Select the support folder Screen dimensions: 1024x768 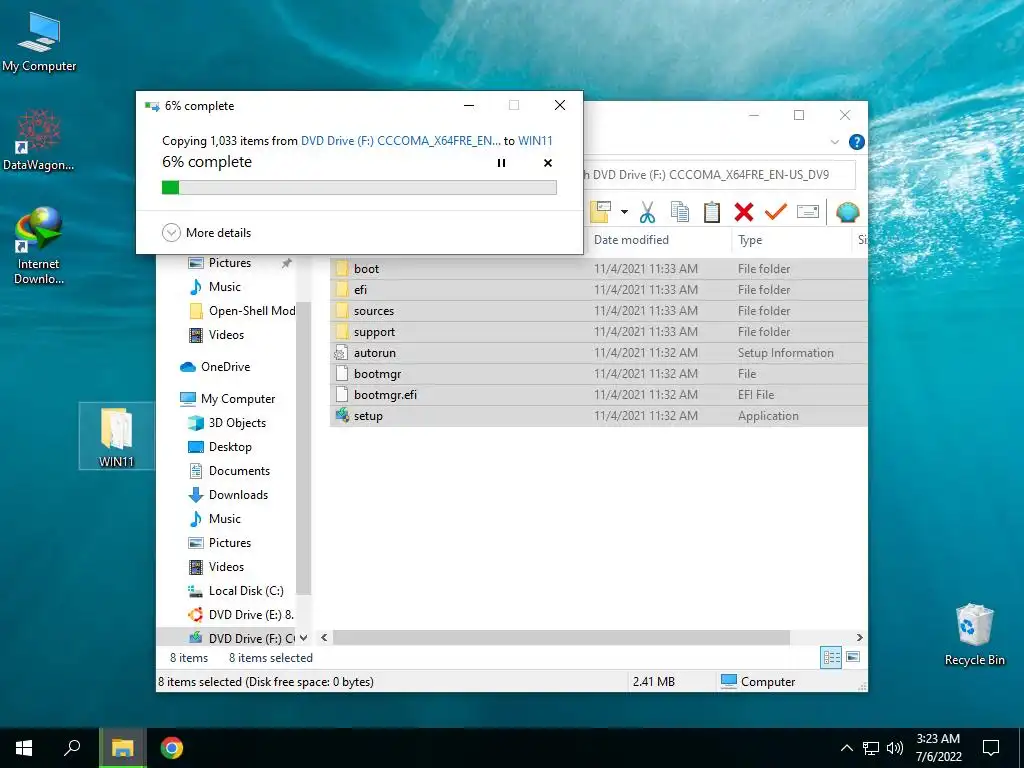pyautogui.click(x=598, y=332)
